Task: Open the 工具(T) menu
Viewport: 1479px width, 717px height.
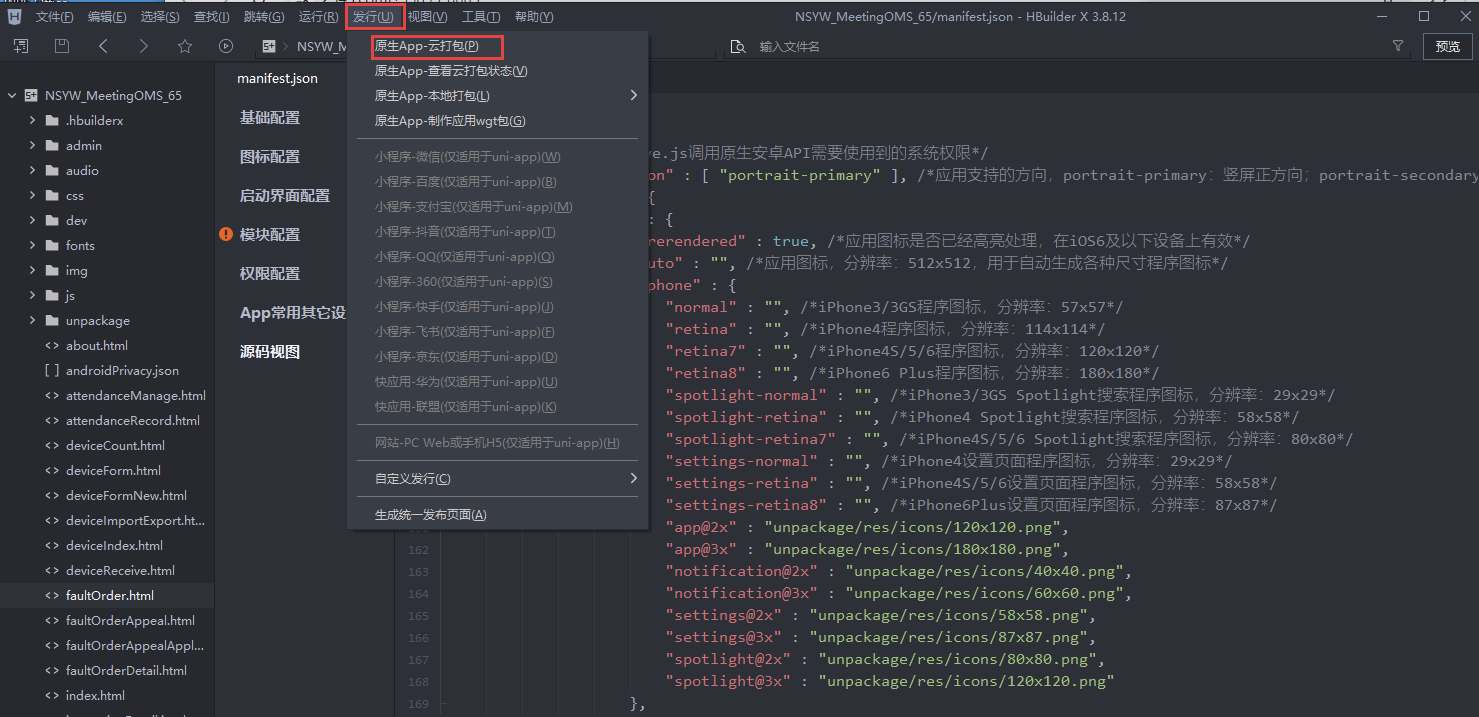Action: 481,17
